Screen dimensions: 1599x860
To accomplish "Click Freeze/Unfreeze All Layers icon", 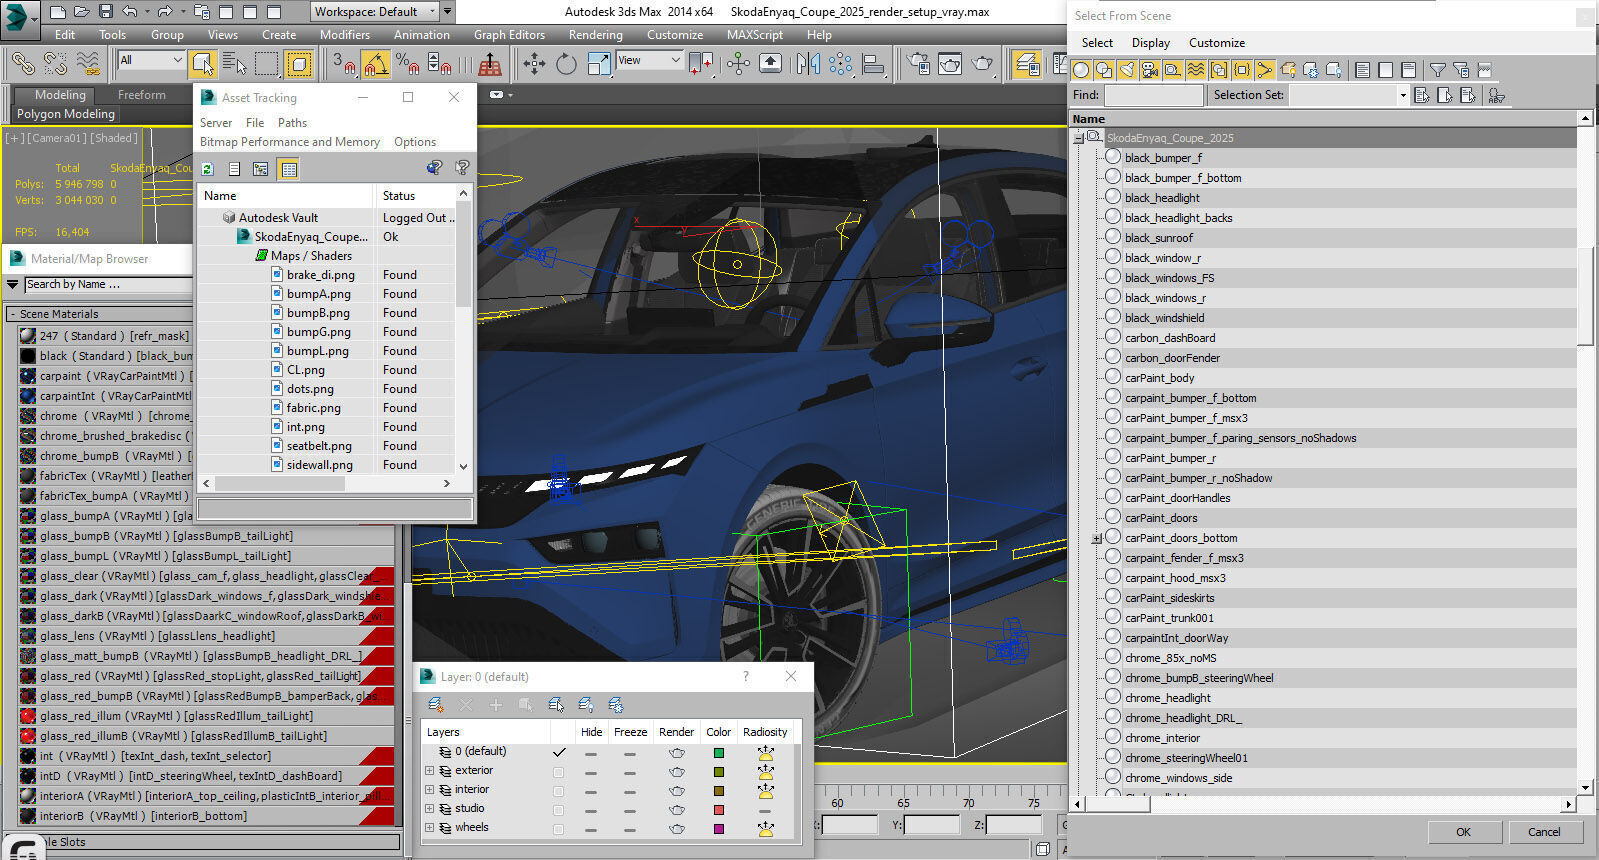I will [x=616, y=705].
